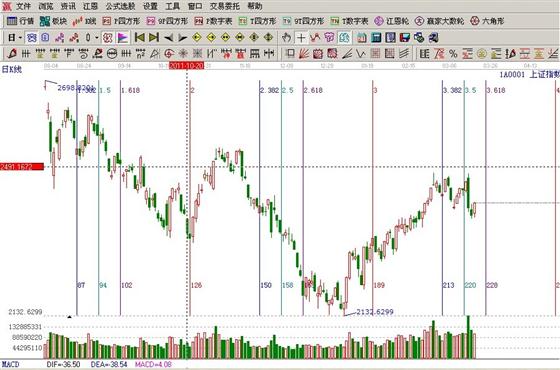Screen dimensions: 560x370
Task: Jump to first bar with green start arrow
Action: coord(140,38)
